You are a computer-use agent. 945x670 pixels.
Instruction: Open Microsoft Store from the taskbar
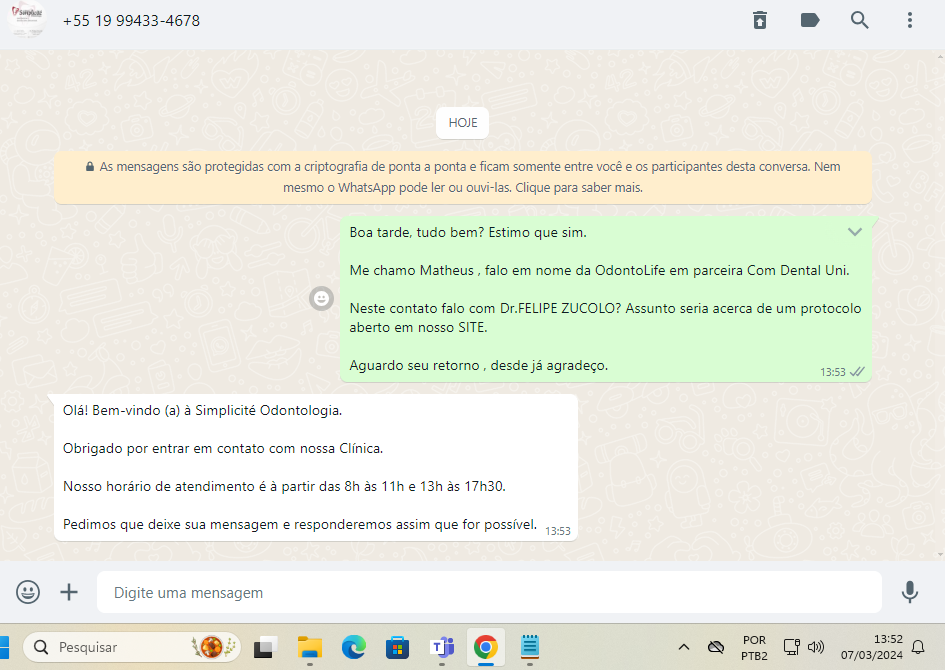tap(397, 647)
